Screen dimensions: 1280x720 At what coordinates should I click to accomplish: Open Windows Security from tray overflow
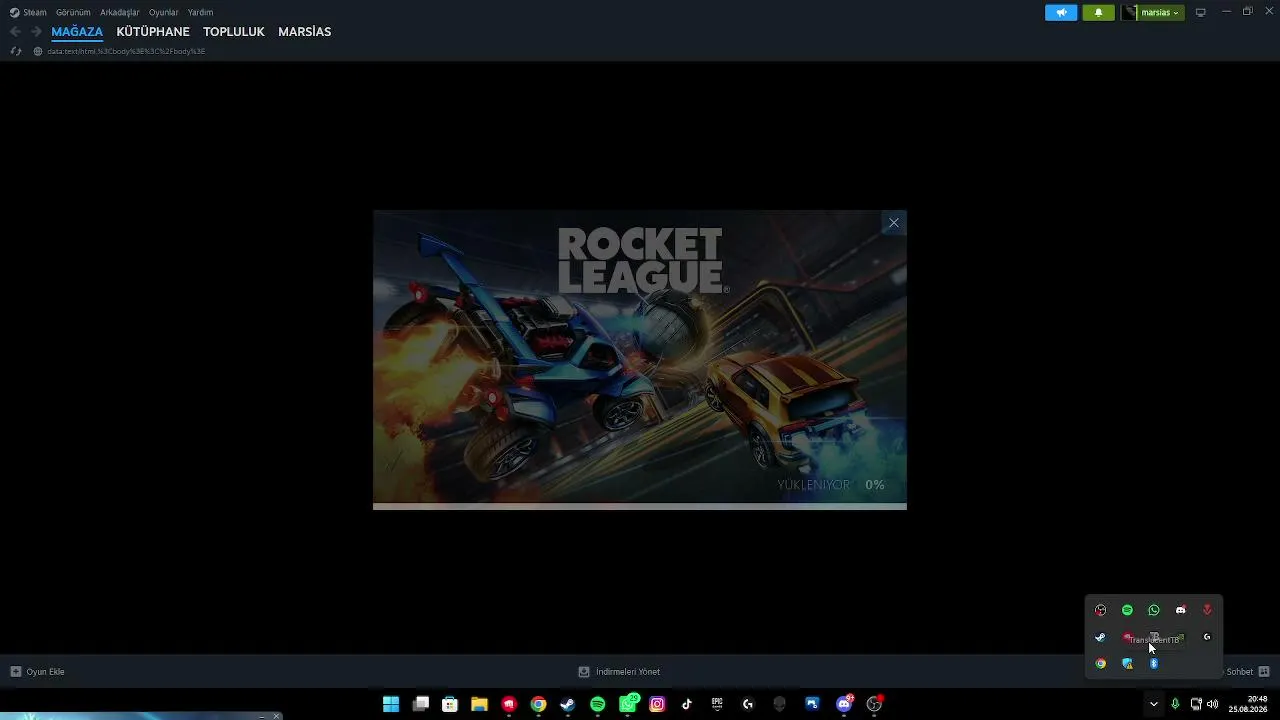1127,663
